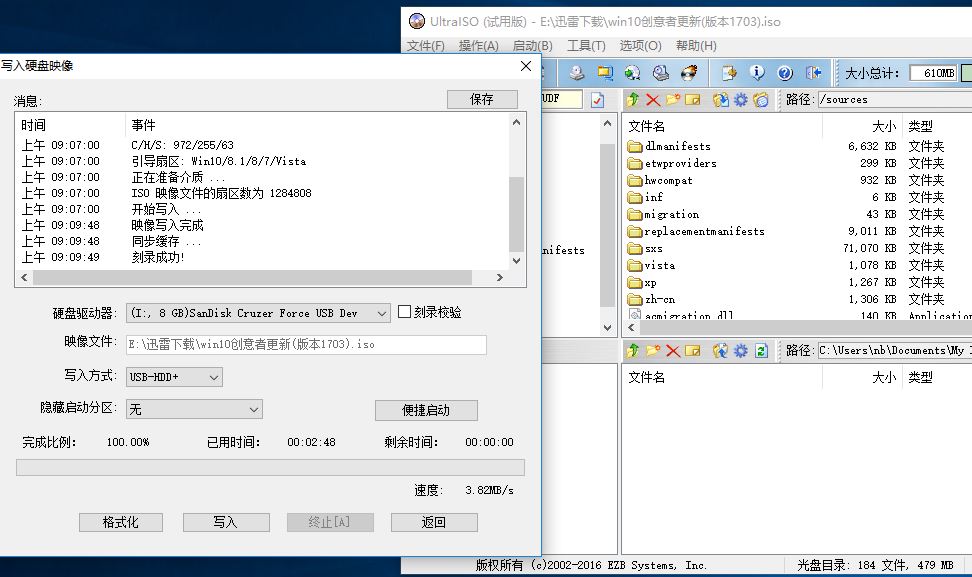
Task: Select the etwproviders folder
Action: (672, 164)
